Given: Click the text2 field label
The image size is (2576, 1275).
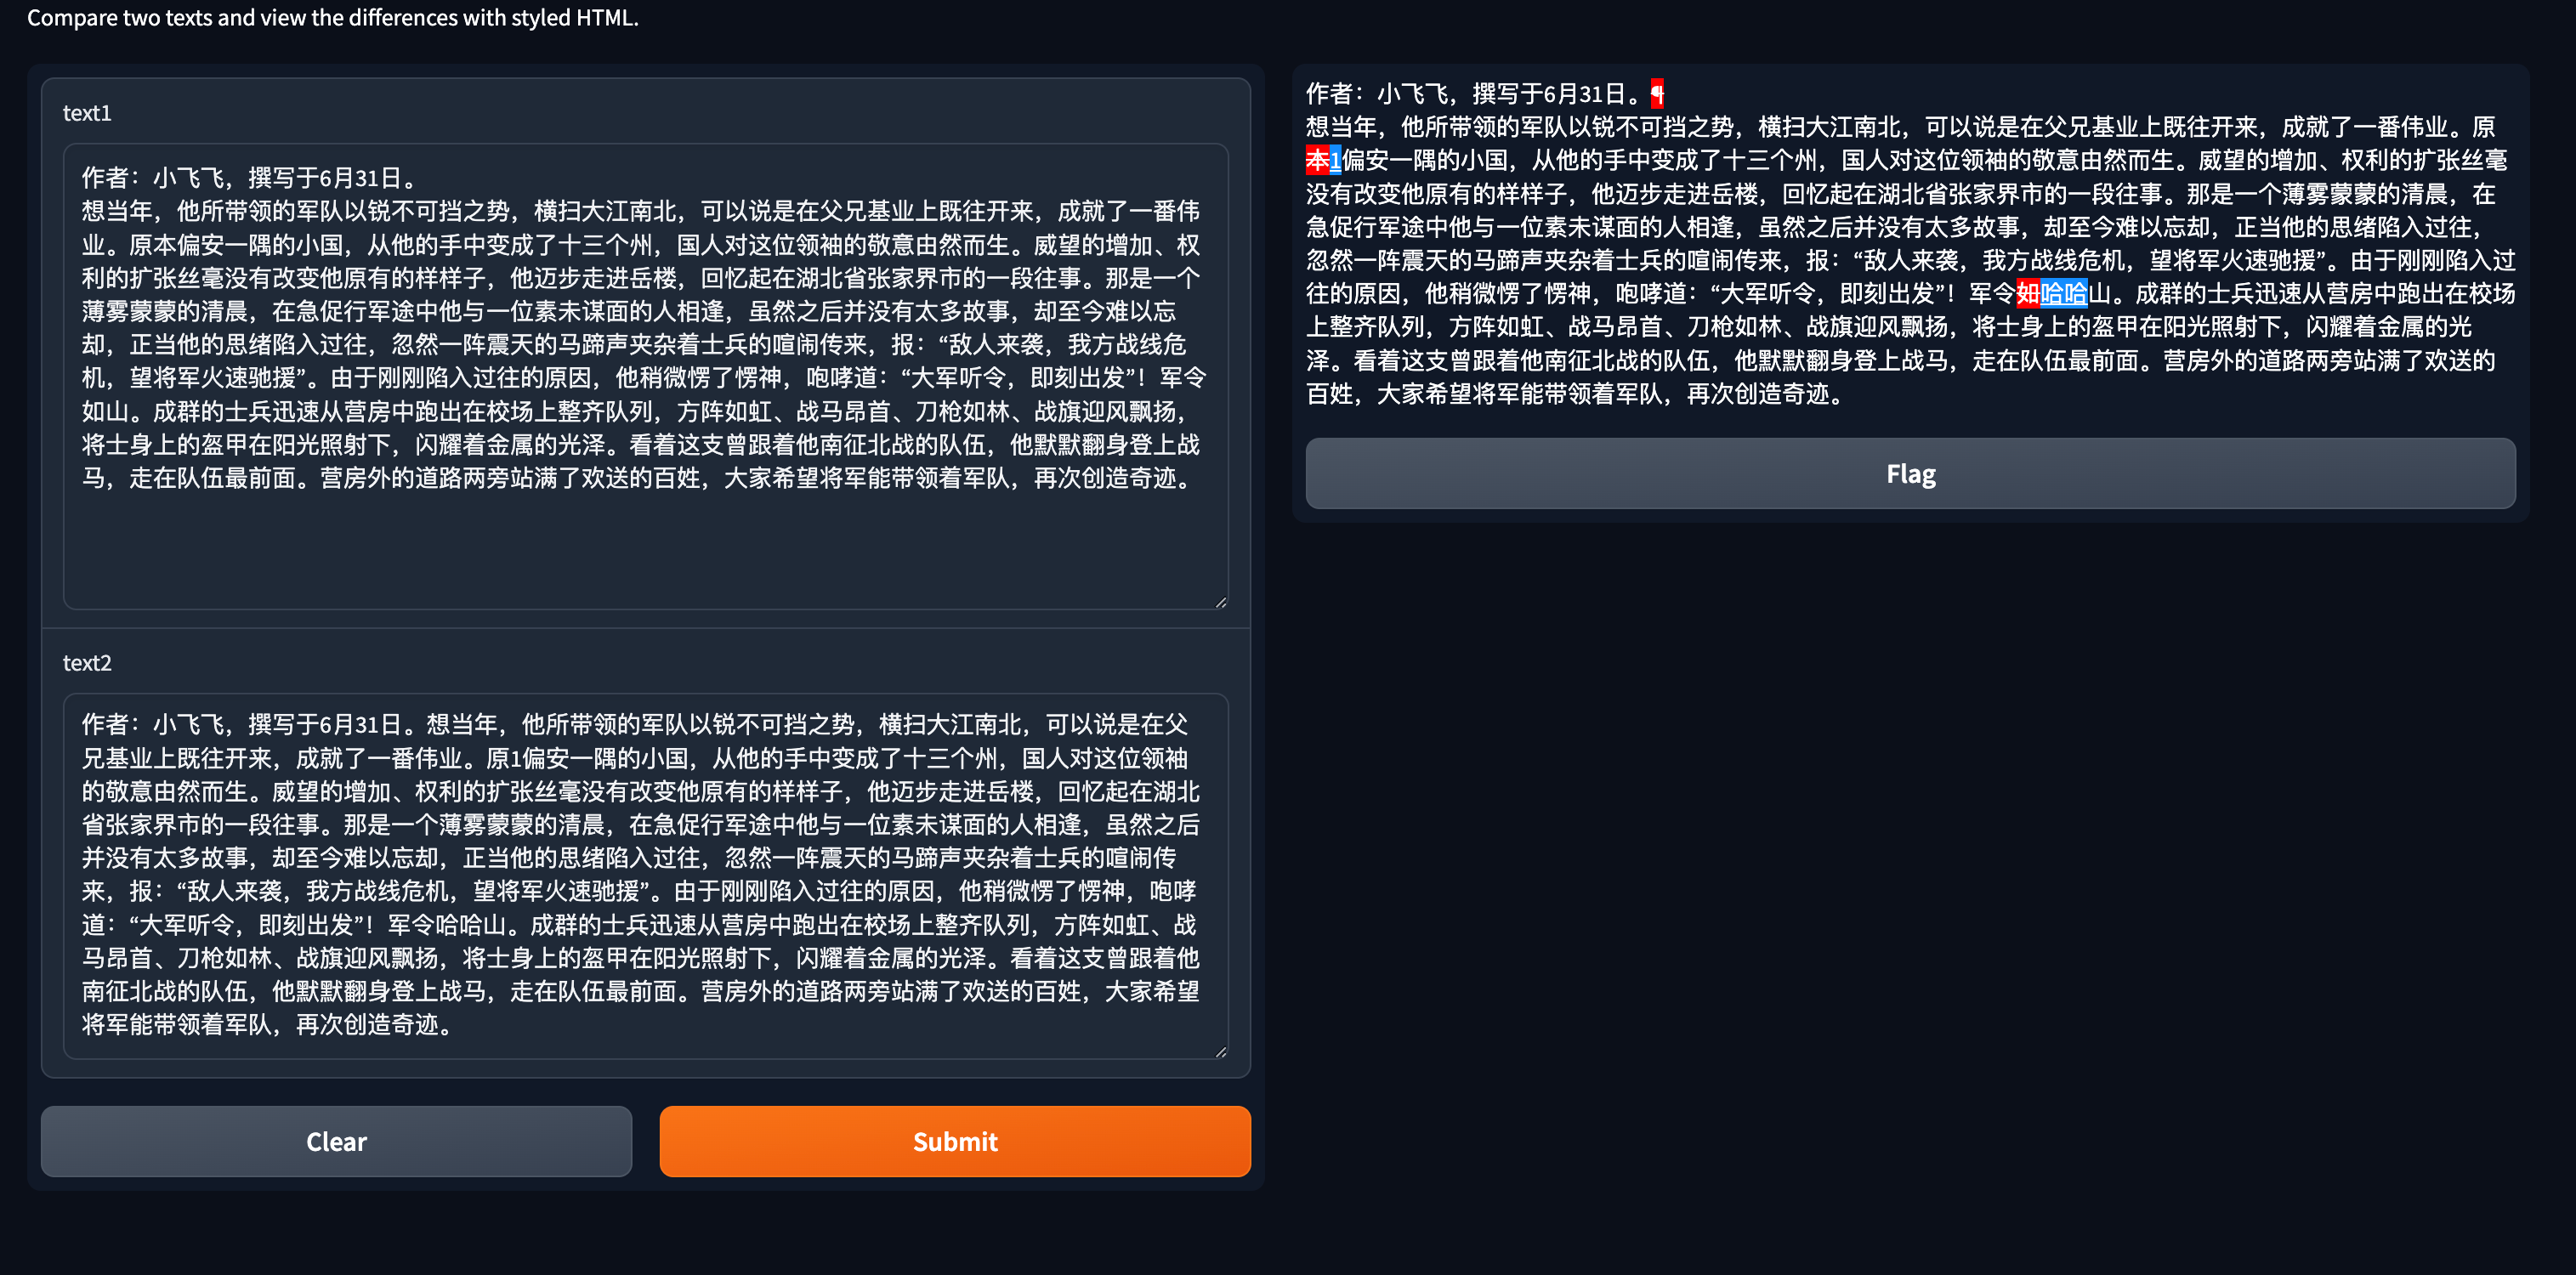Looking at the screenshot, I should pyautogui.click(x=87, y=663).
